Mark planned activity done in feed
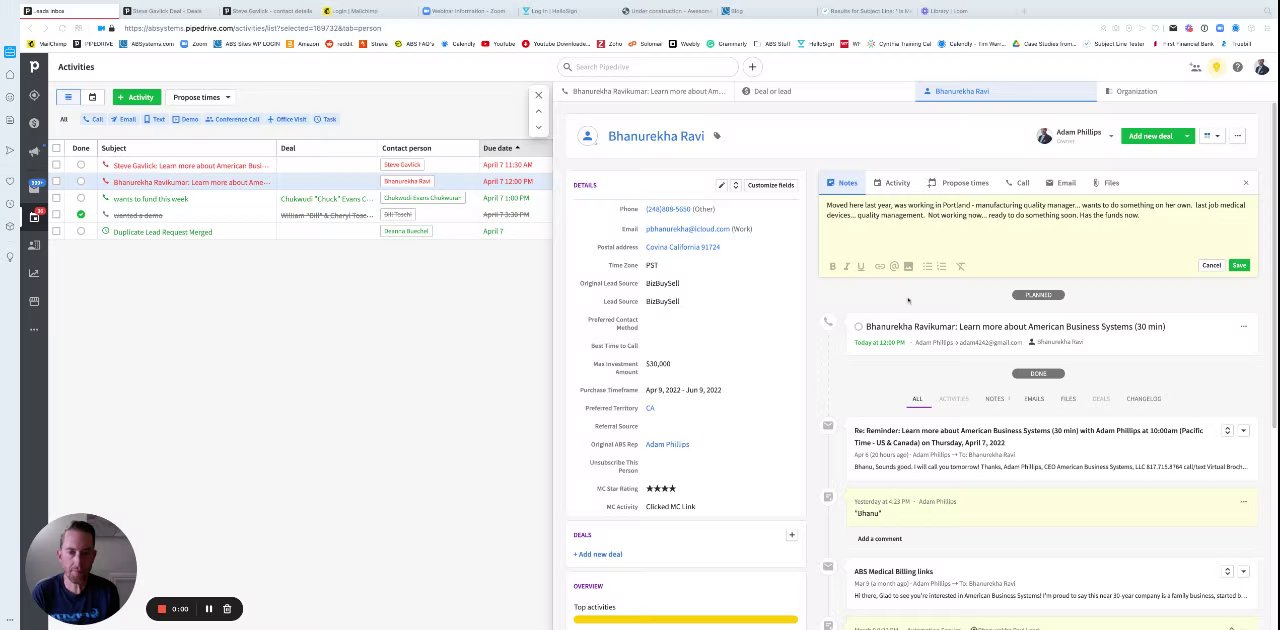 [858, 327]
